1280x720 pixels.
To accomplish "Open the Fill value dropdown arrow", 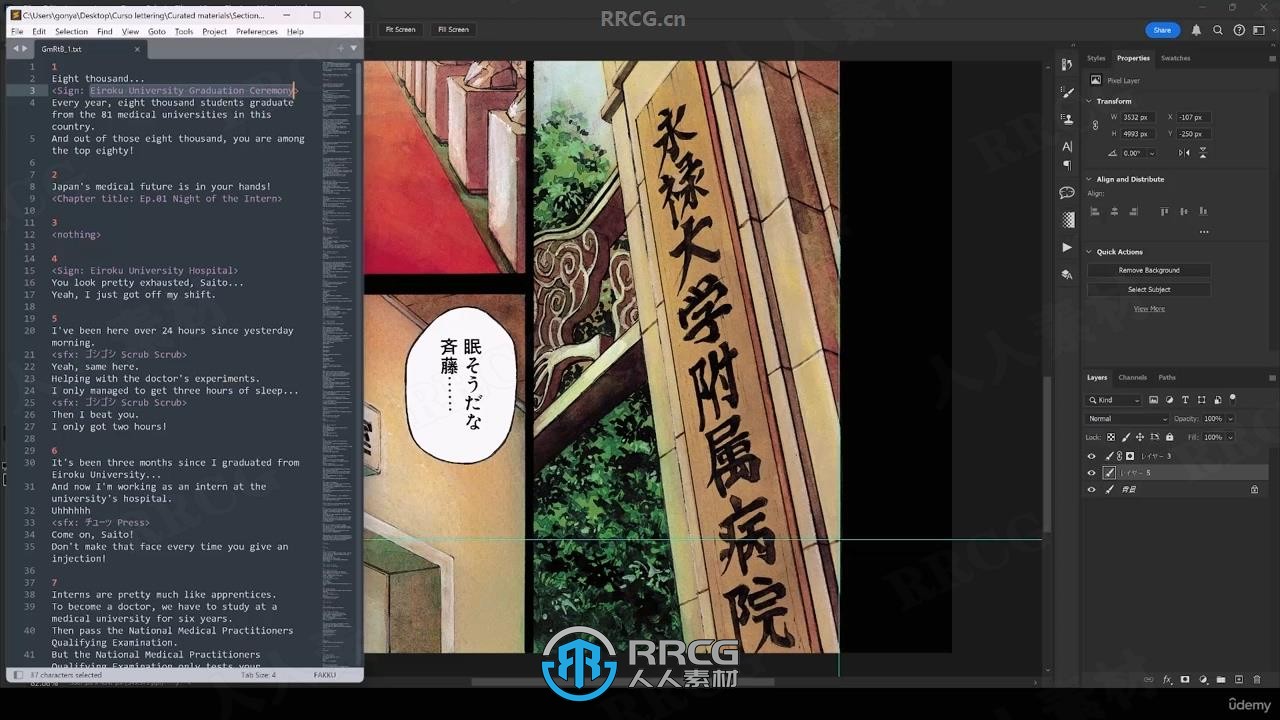I will coord(1230,437).
